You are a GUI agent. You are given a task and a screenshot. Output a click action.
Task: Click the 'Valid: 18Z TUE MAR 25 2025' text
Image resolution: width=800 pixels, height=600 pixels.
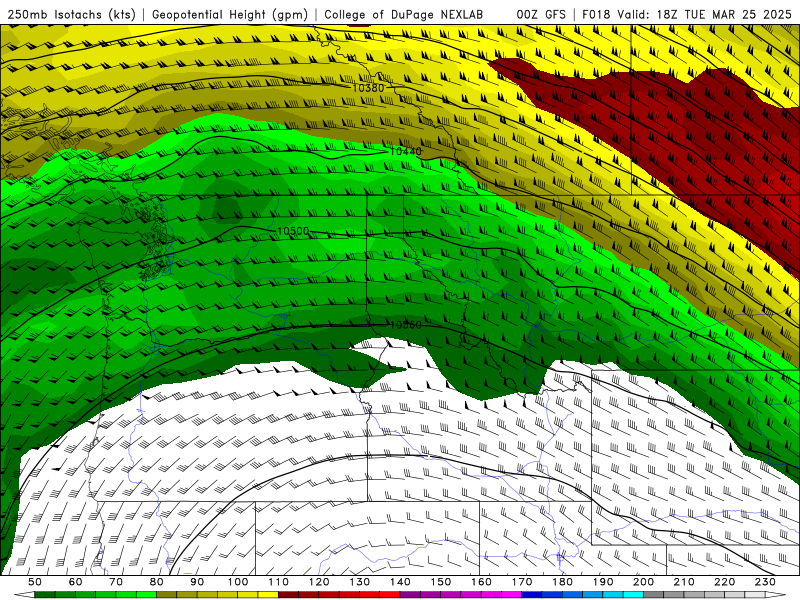tap(704, 14)
